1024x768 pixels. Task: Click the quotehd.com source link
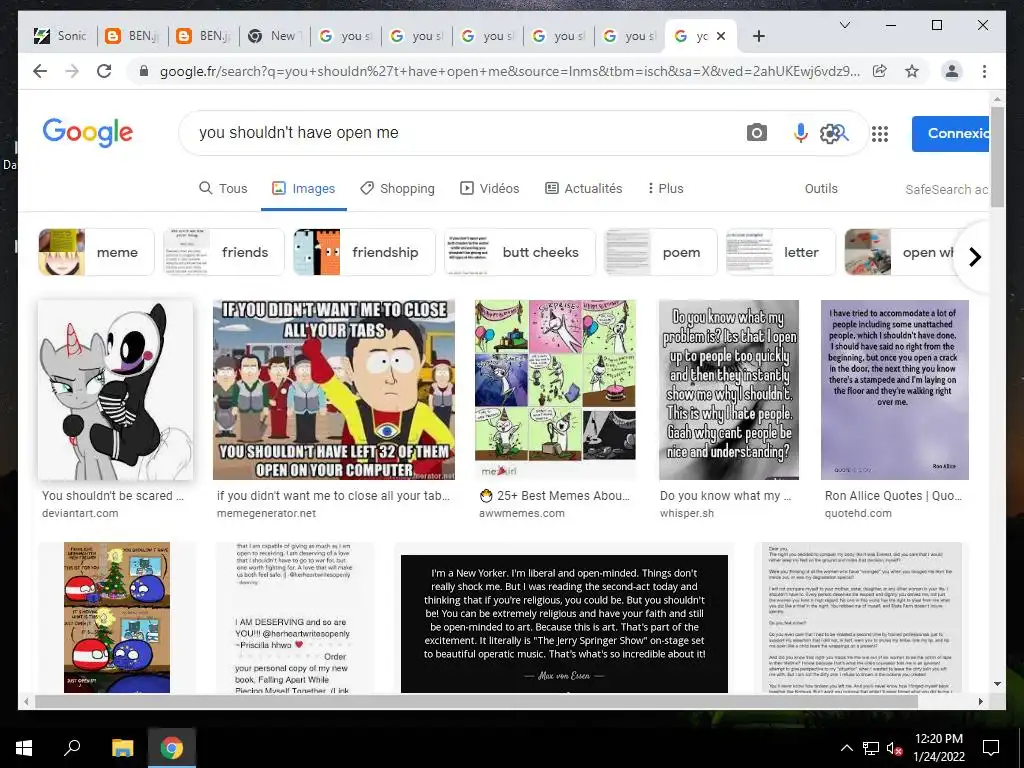click(858, 513)
